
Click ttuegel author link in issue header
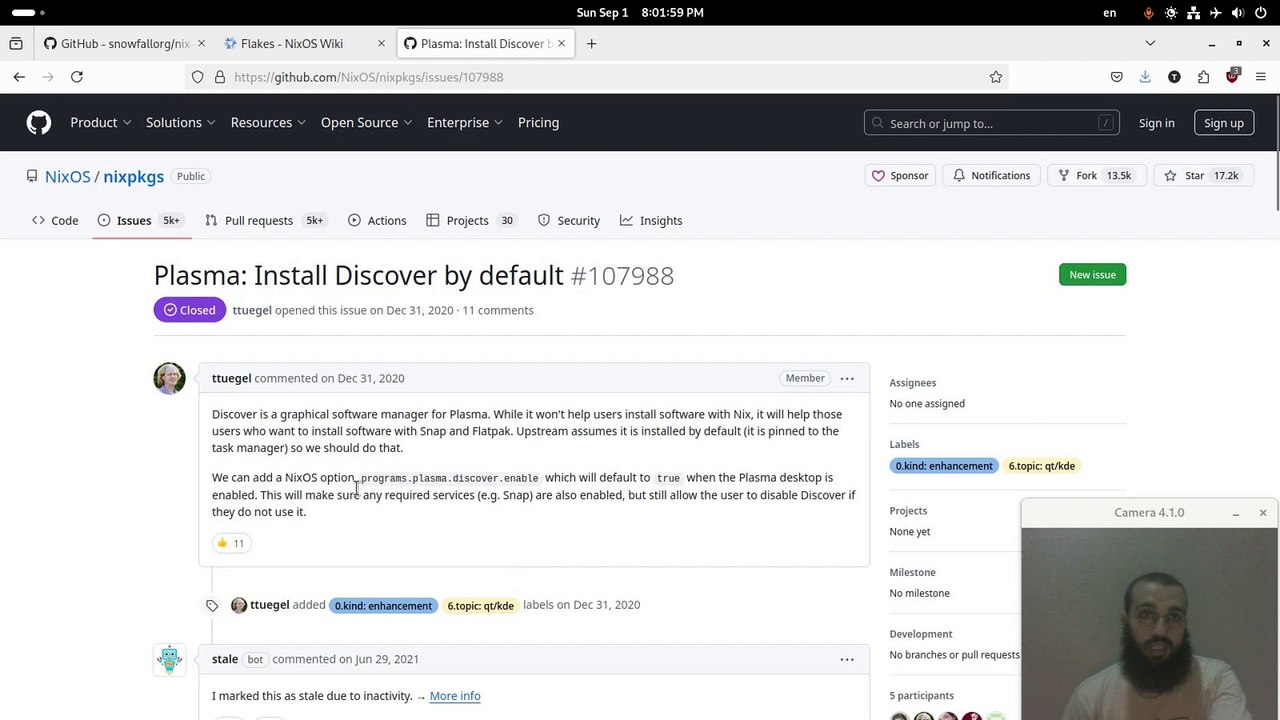point(252,310)
